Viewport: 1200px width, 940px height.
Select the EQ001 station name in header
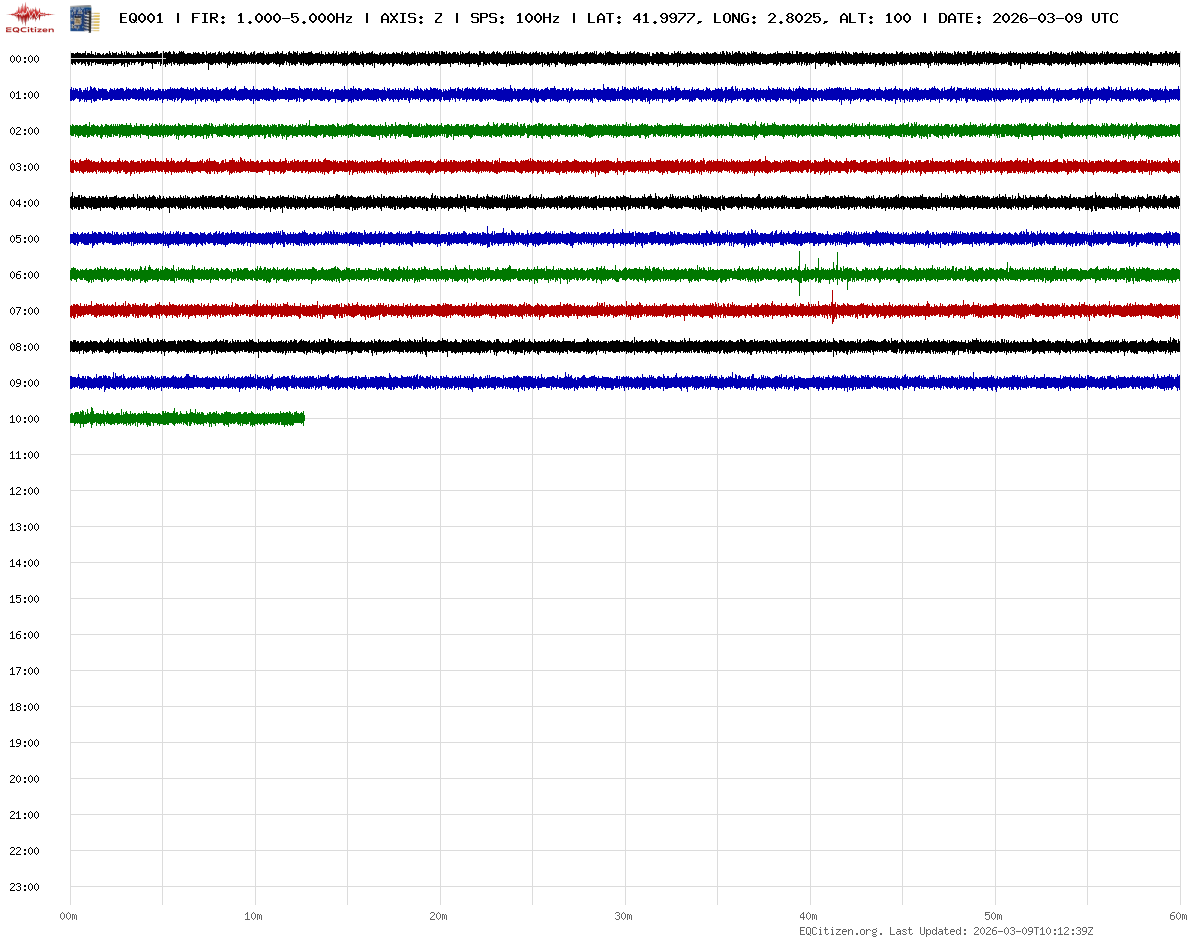tap(141, 18)
